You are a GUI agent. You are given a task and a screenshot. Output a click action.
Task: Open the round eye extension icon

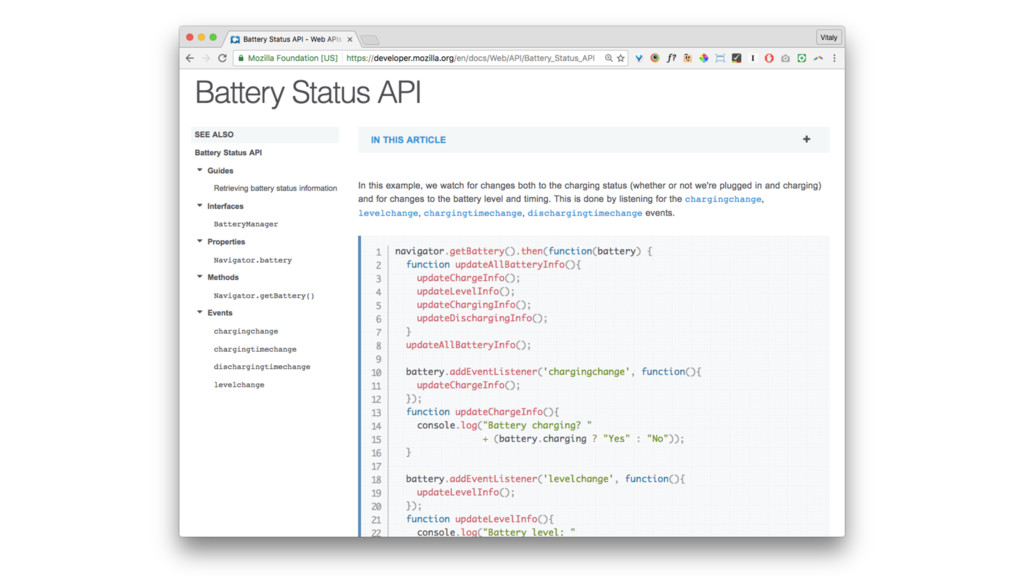[655, 58]
